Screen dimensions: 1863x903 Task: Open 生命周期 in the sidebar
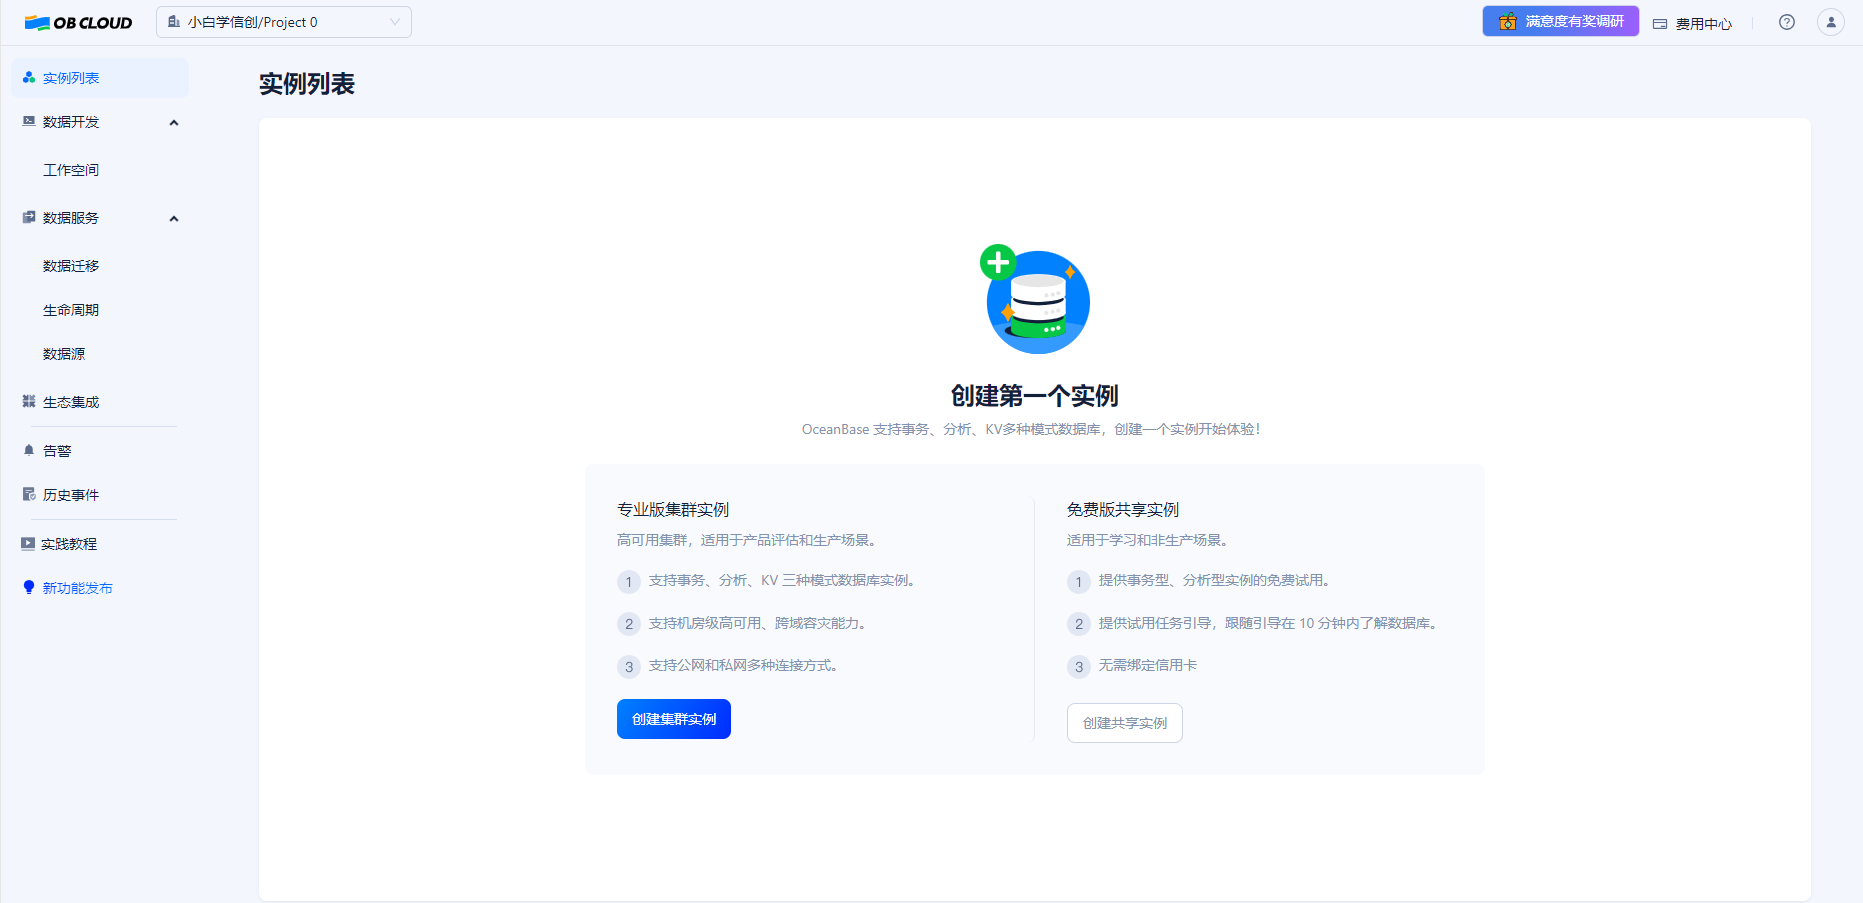71,310
